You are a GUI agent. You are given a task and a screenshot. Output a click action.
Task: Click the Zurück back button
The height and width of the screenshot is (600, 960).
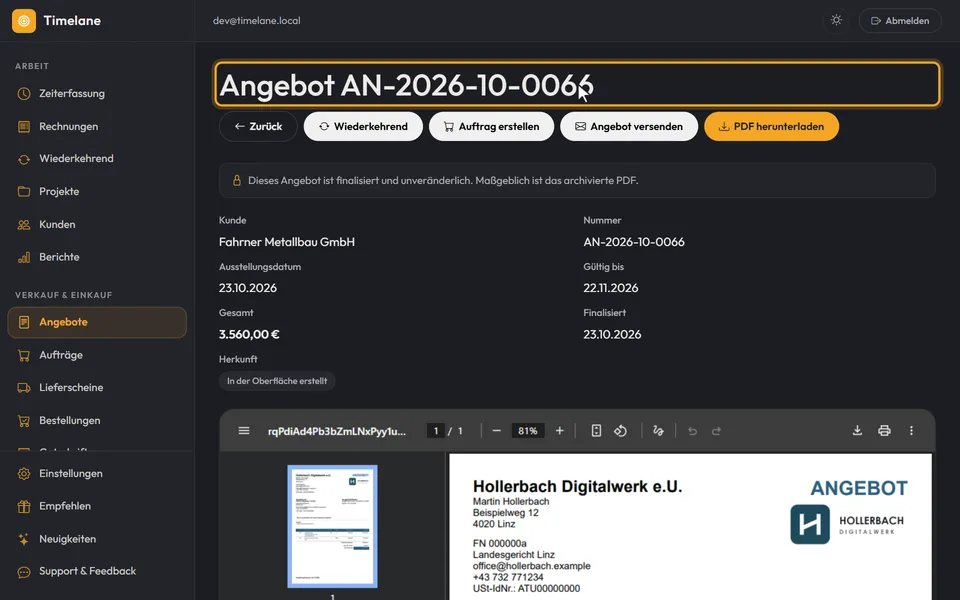click(x=258, y=127)
